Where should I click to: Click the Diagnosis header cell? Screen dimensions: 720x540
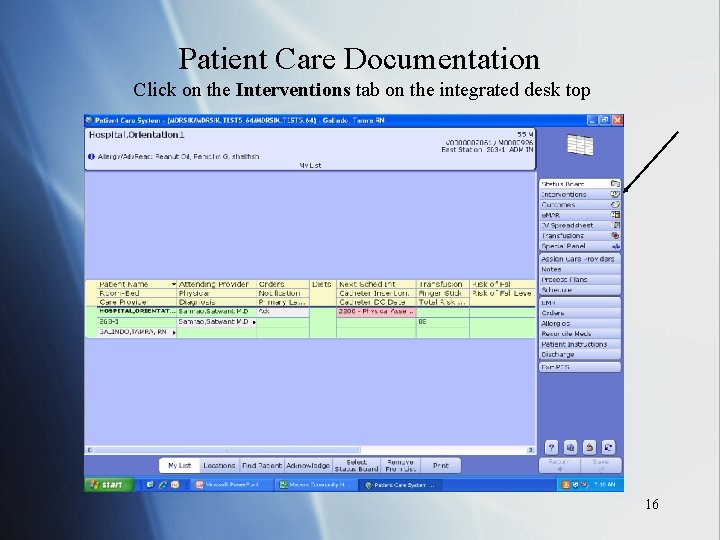[x=217, y=302]
